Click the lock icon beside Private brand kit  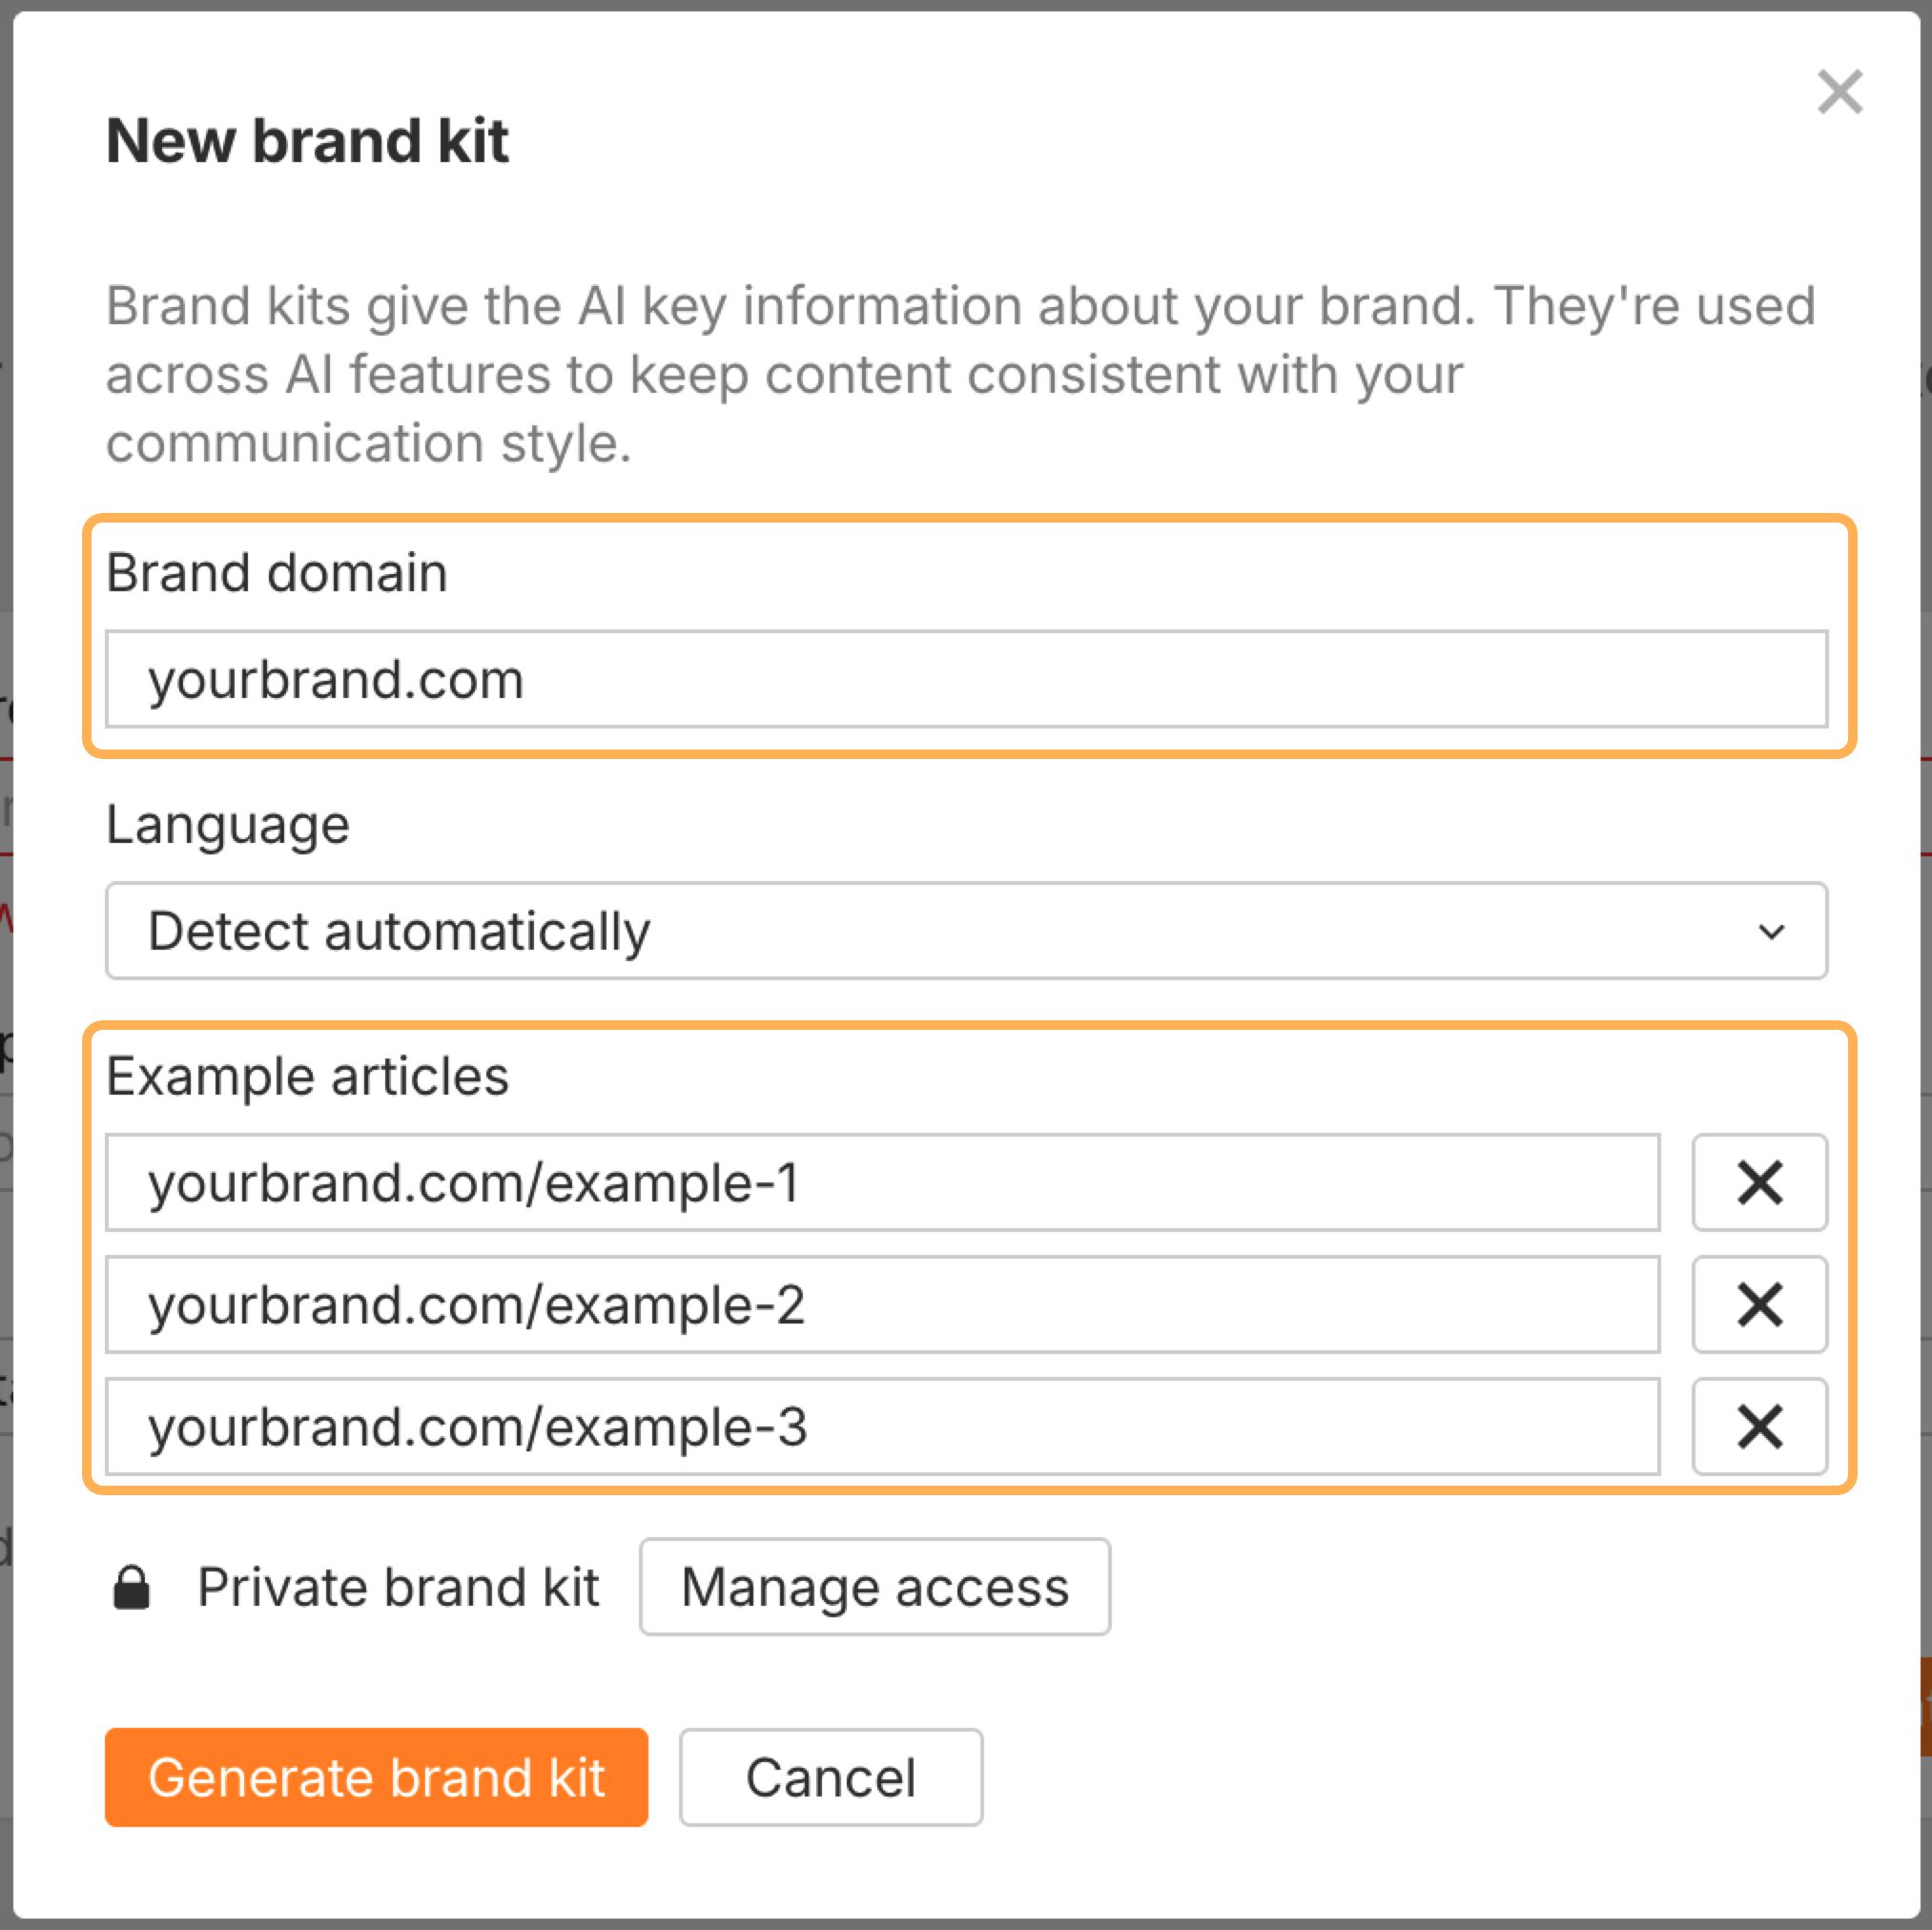click(x=133, y=1586)
